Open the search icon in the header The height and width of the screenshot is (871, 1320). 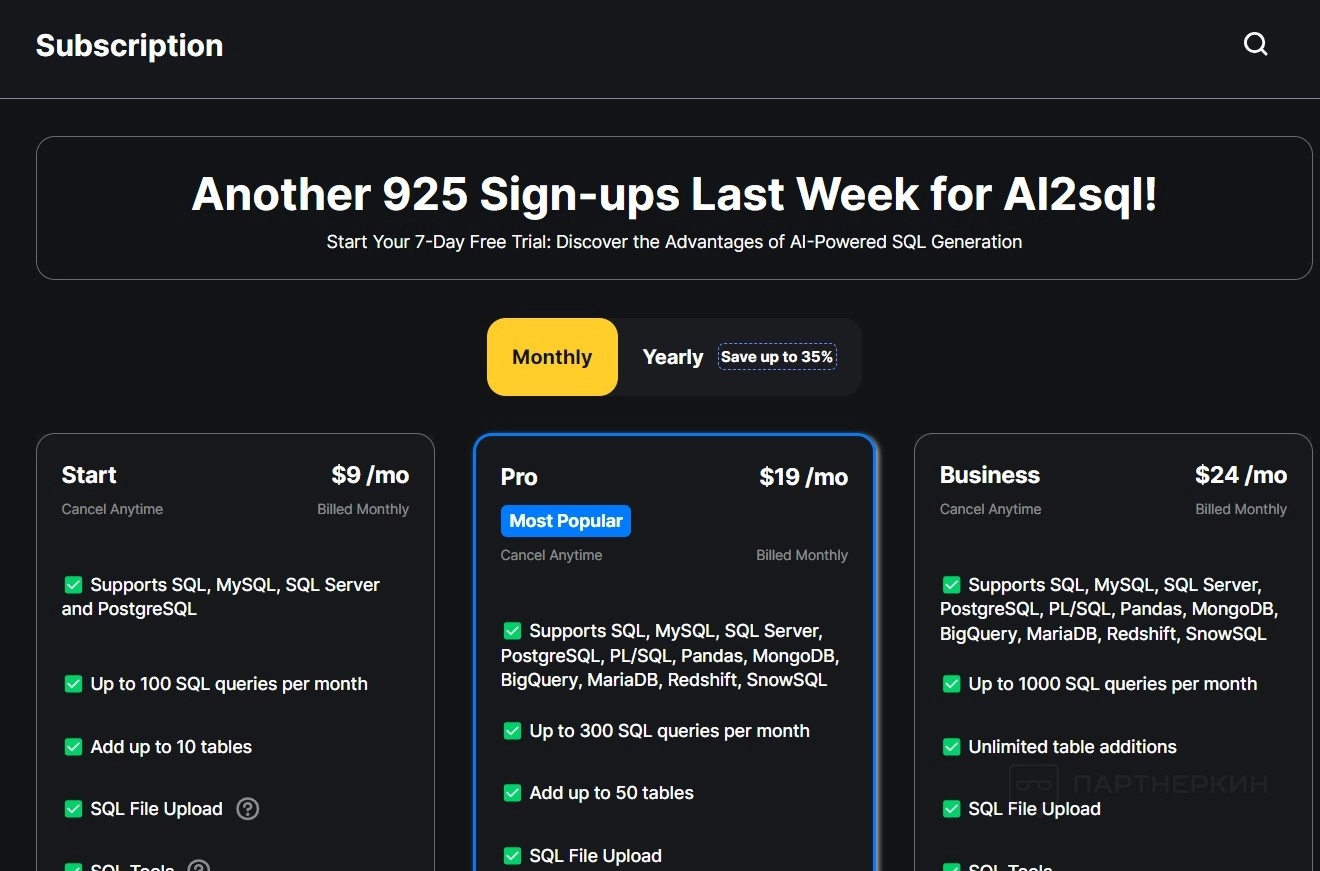coord(1255,44)
